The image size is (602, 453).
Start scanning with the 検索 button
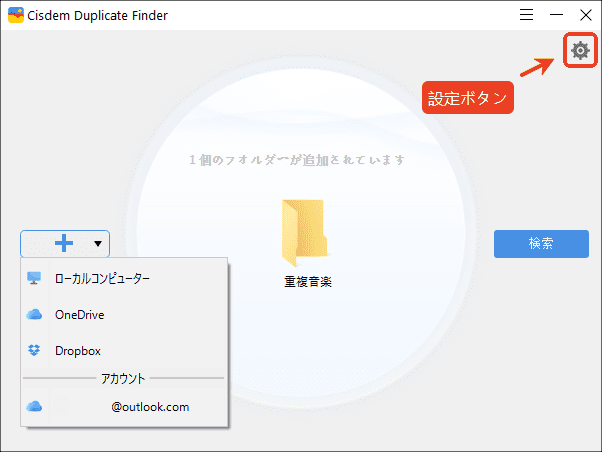pyautogui.click(x=541, y=243)
